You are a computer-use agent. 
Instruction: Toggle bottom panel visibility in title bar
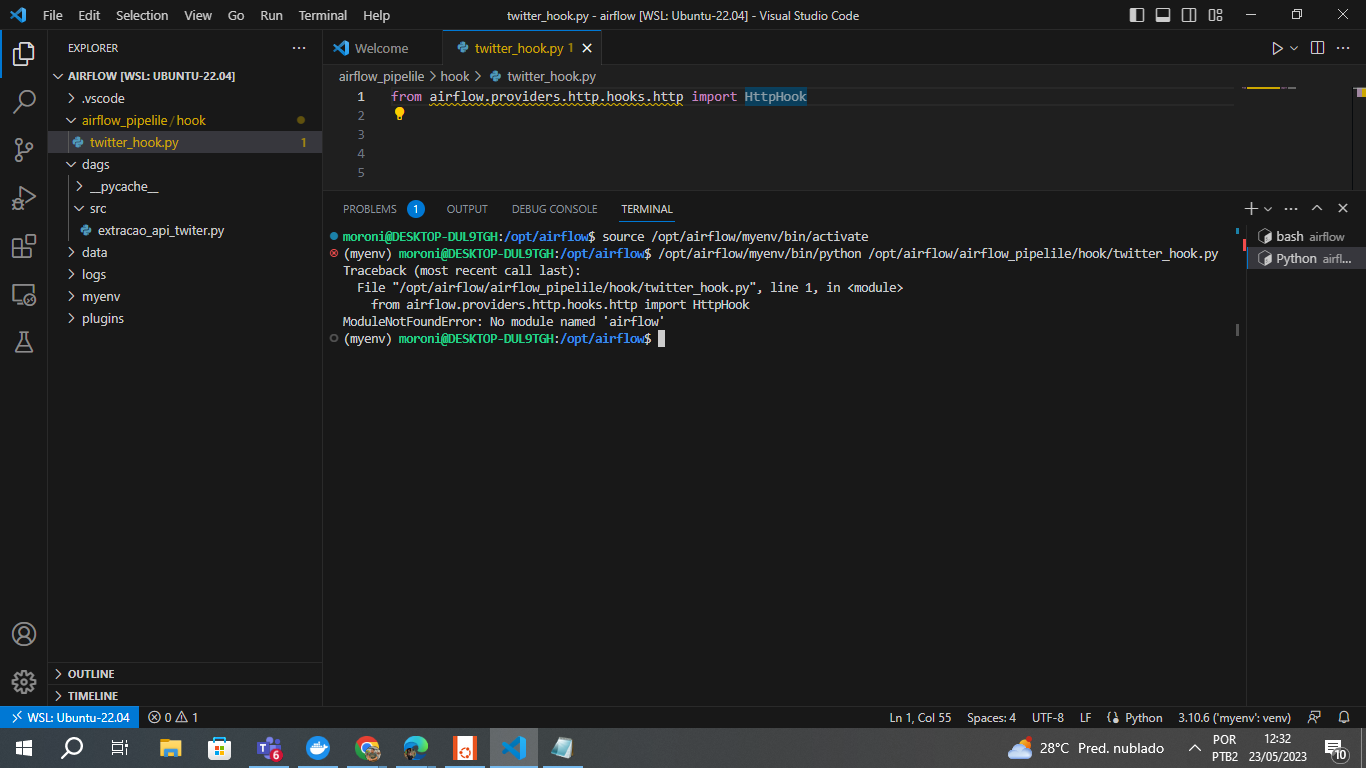click(x=1163, y=15)
